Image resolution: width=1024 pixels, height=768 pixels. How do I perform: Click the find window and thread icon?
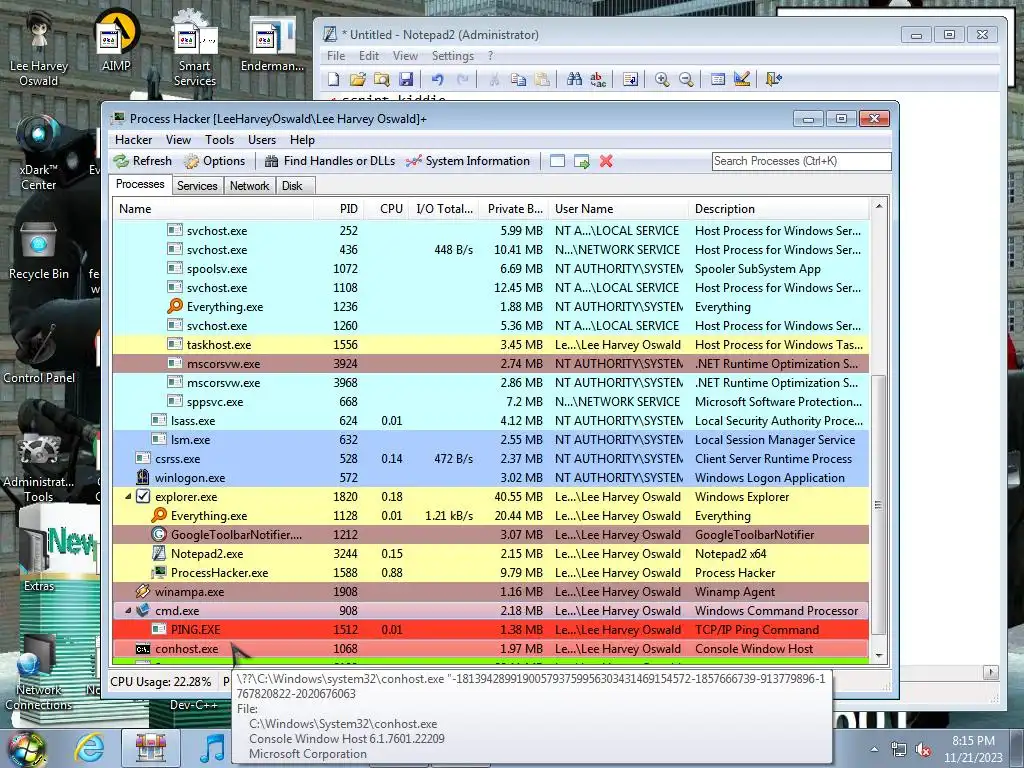(581, 161)
